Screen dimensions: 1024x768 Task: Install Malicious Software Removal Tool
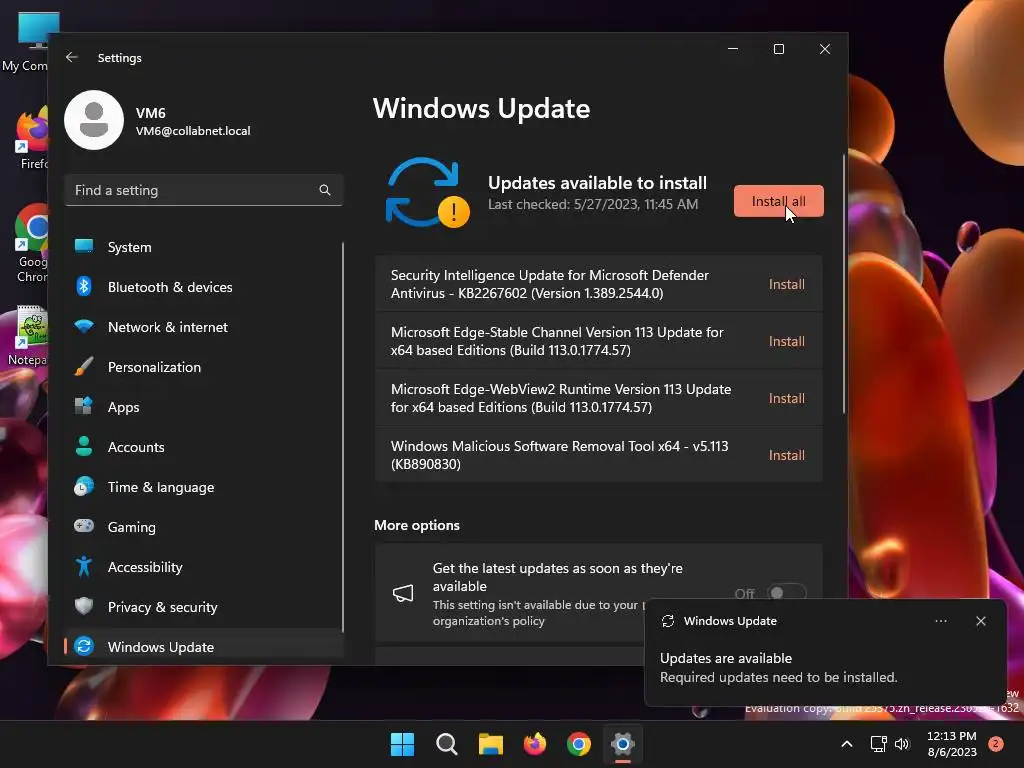pyautogui.click(x=786, y=455)
